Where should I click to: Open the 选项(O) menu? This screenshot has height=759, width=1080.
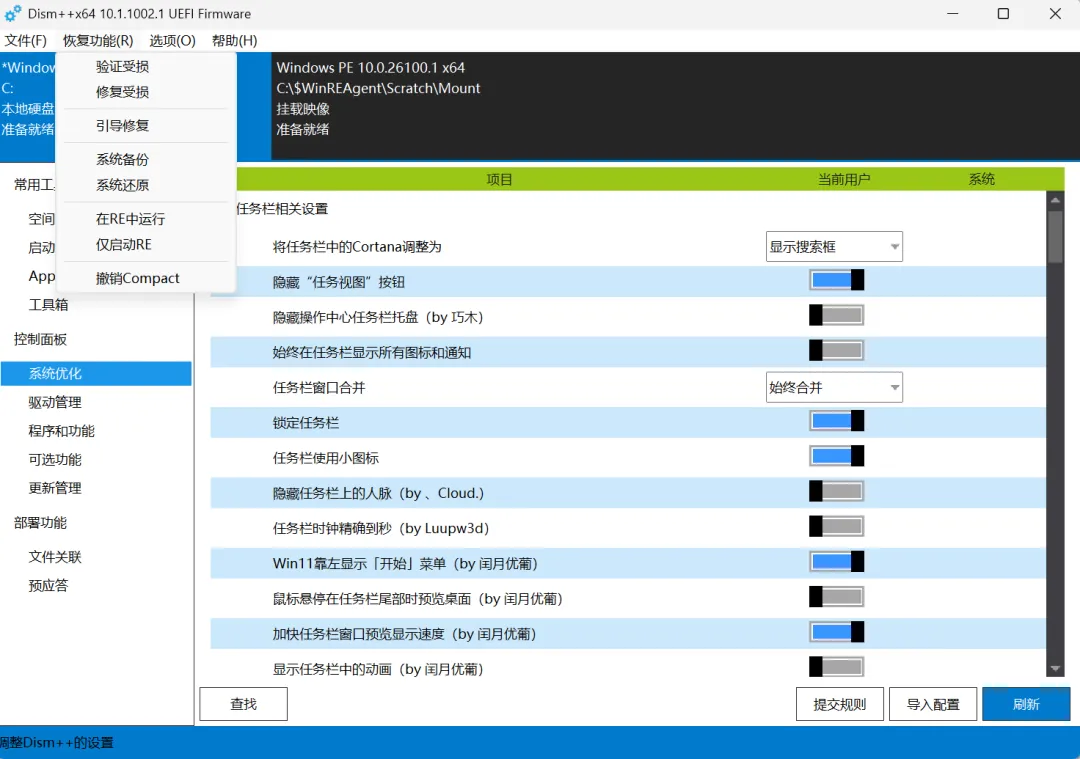(x=172, y=41)
